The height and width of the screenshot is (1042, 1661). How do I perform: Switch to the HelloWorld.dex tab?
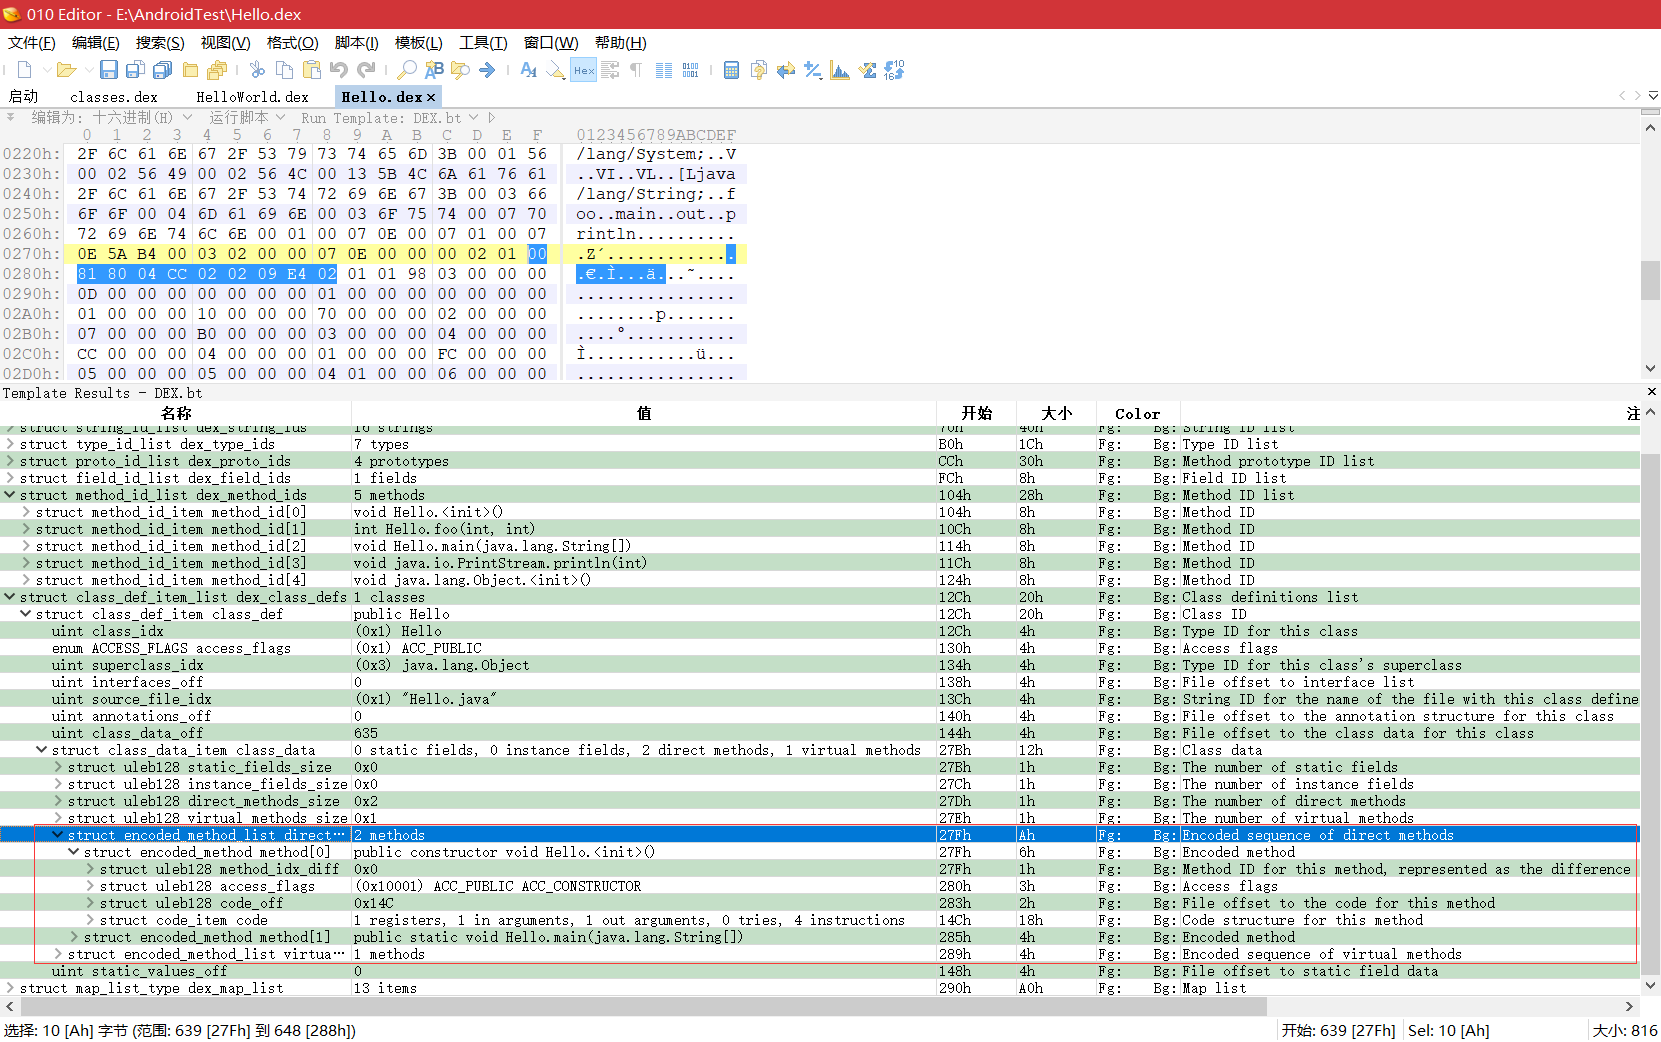tap(252, 97)
